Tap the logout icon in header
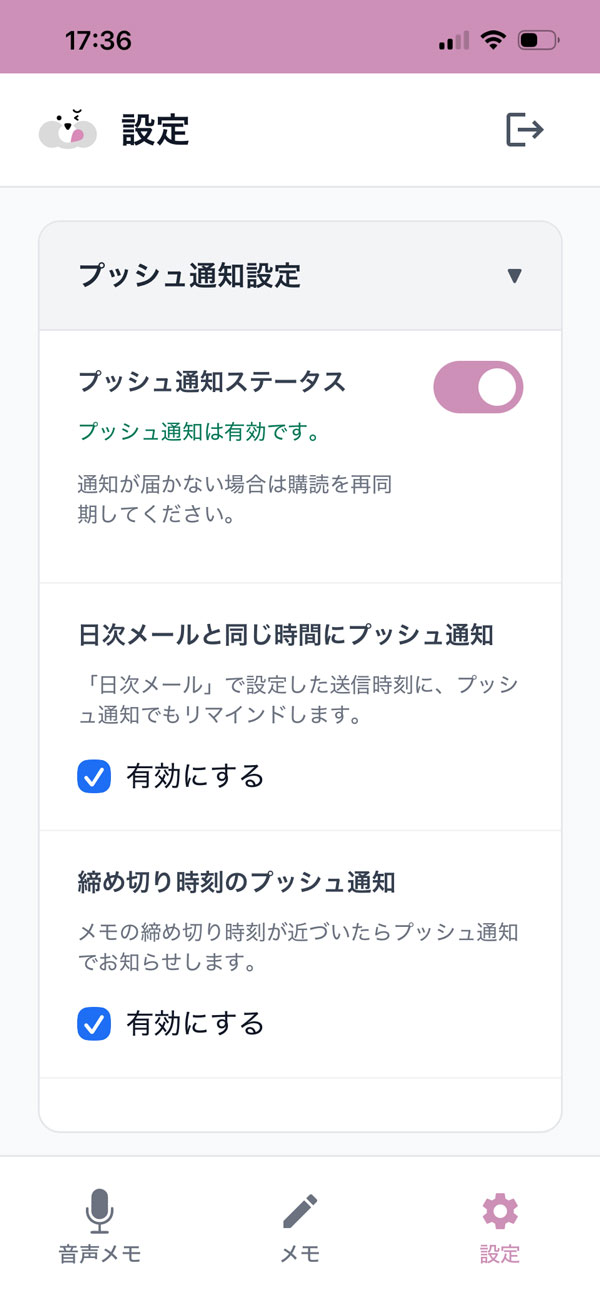The height and width of the screenshot is (1299, 600). pyautogui.click(x=524, y=130)
